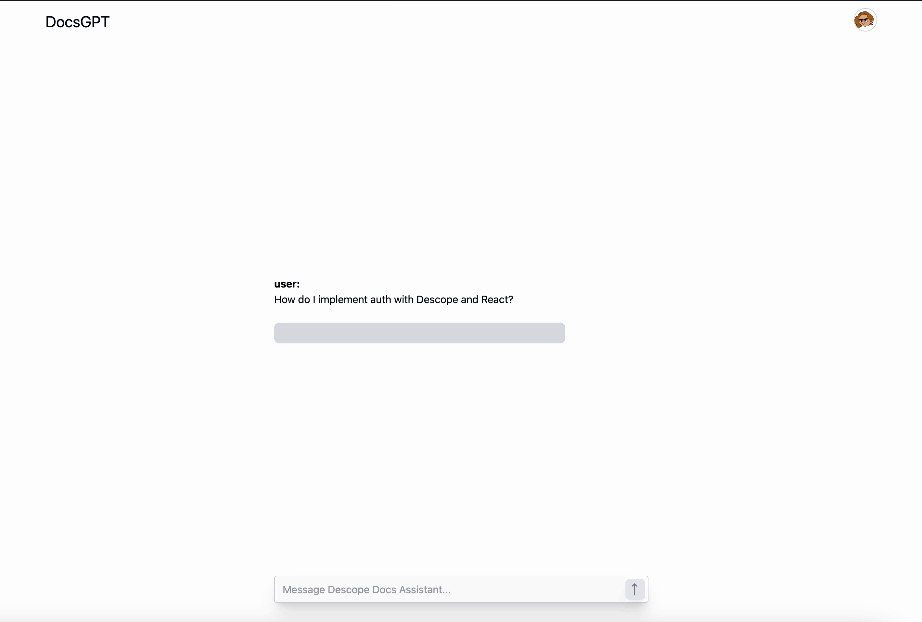Screen dimensions: 922x622
Task: Select the monkey avatar in the header
Action: coord(864,20)
